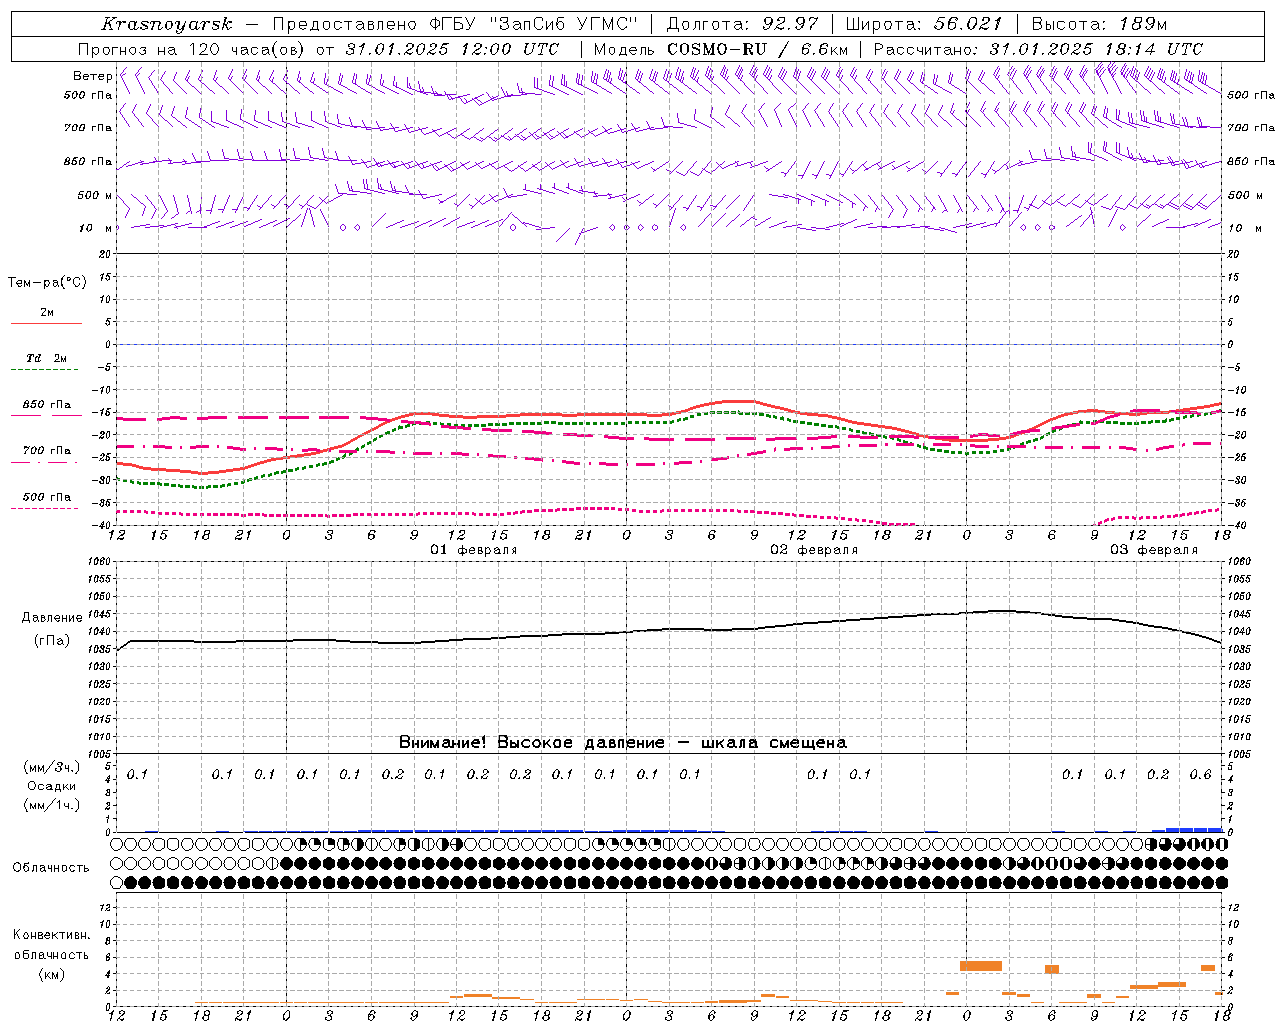Click the 'Осадки' precipitation label

pos(52,786)
